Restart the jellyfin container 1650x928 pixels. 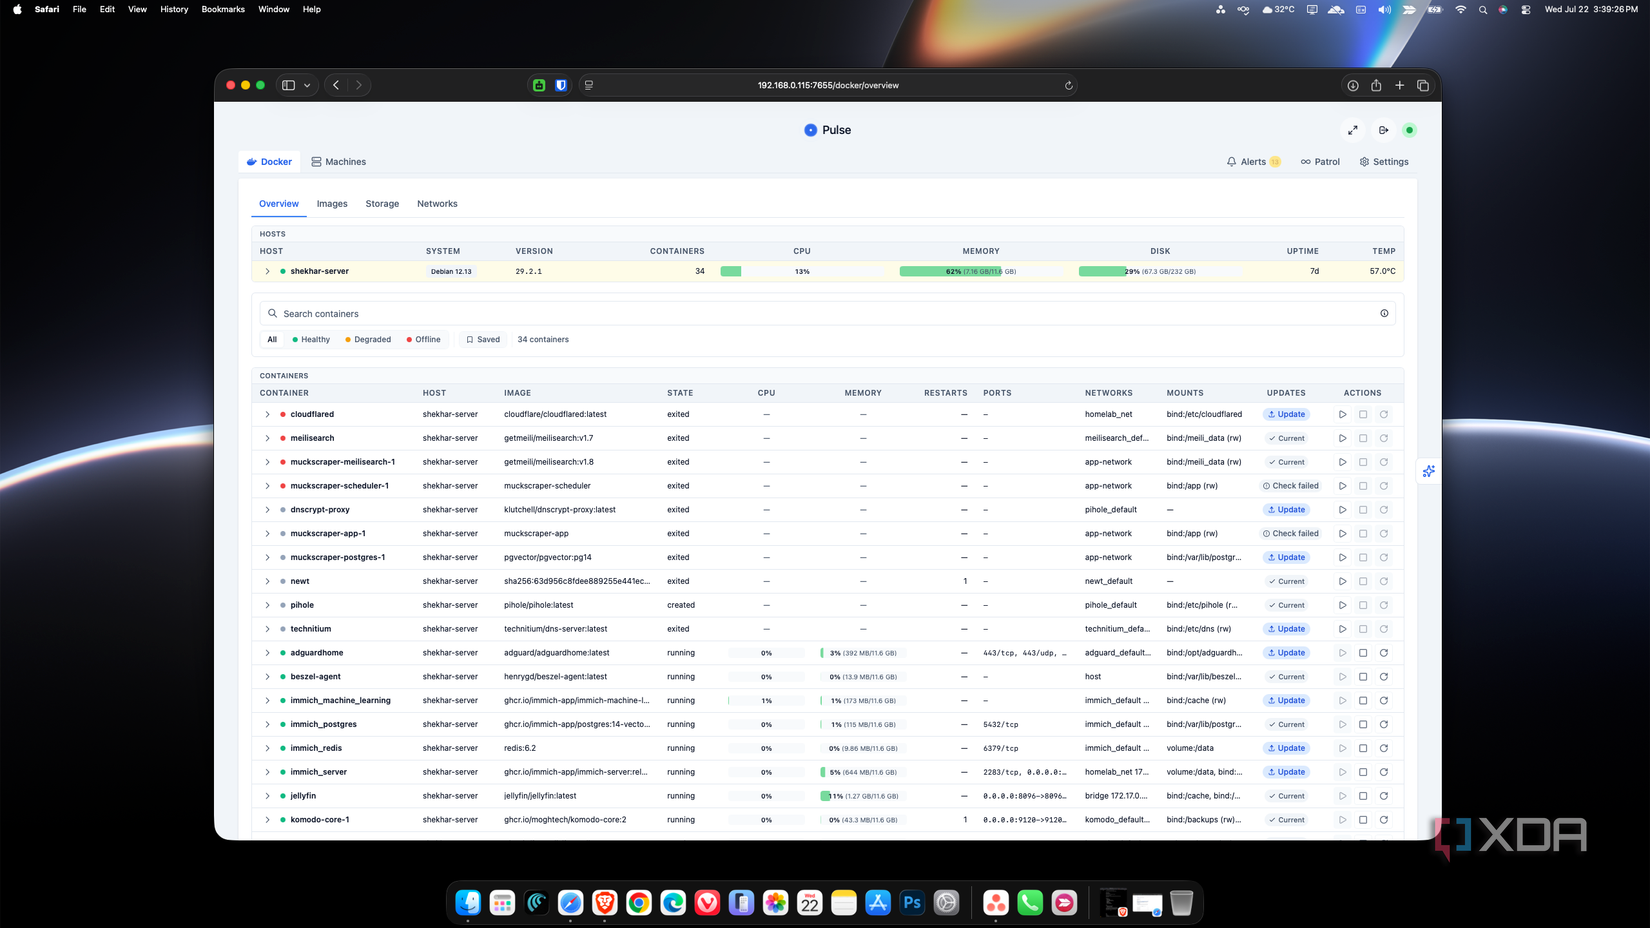[1384, 796]
